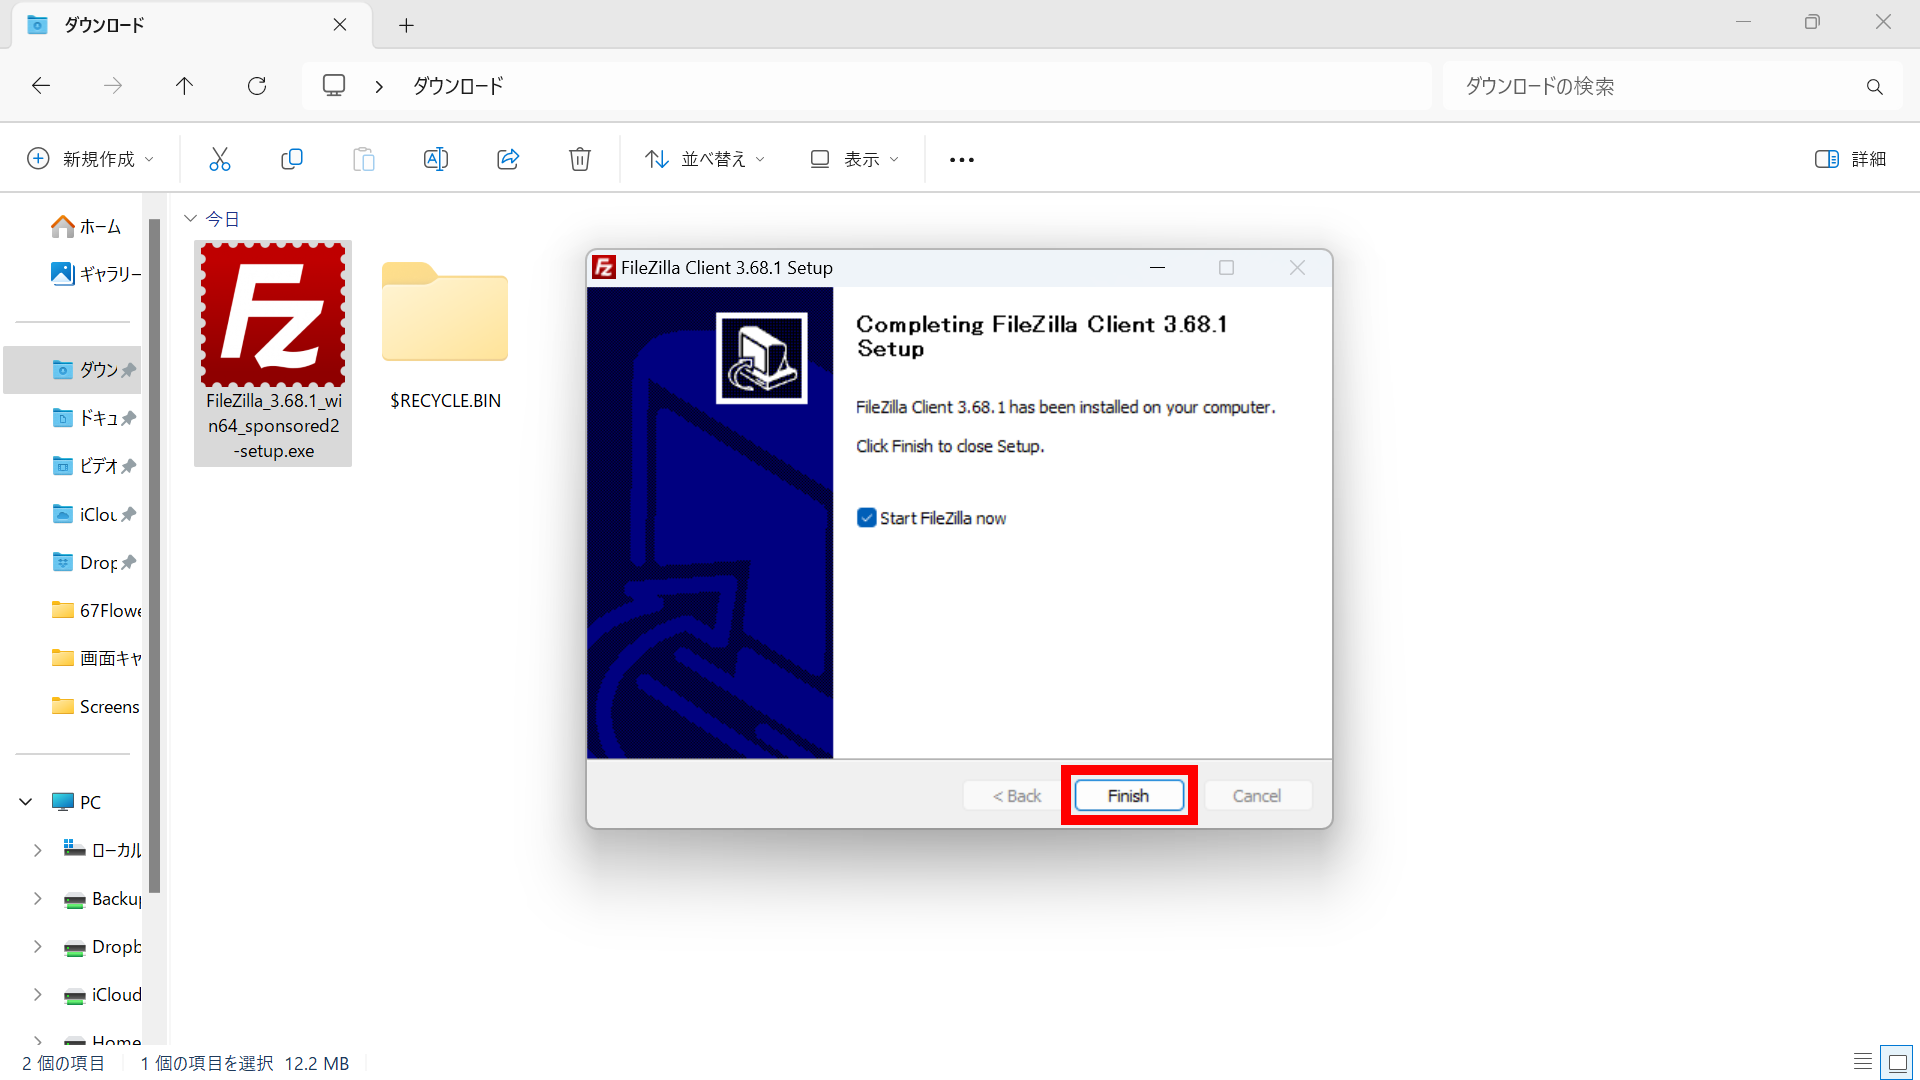Image resolution: width=1920 pixels, height=1080 pixels.
Task: Click the ローカル disk tree item
Action: tap(102, 850)
